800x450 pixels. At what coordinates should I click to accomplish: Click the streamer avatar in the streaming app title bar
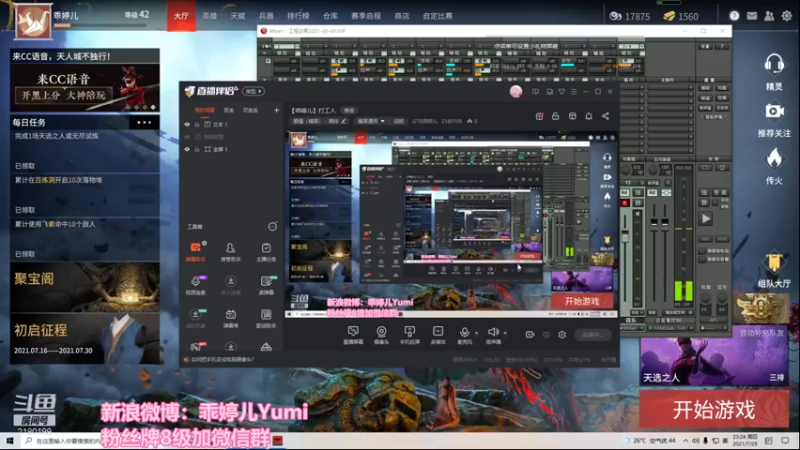point(516,91)
